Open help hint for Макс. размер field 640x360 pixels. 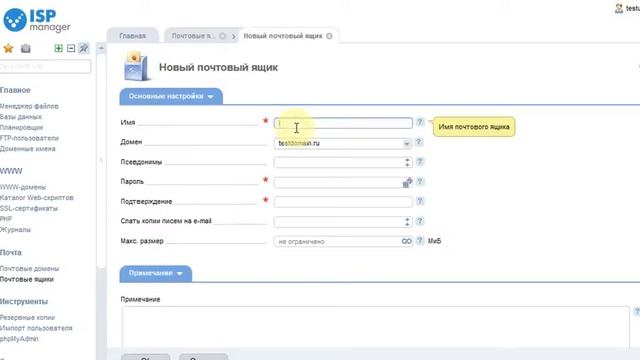click(420, 241)
